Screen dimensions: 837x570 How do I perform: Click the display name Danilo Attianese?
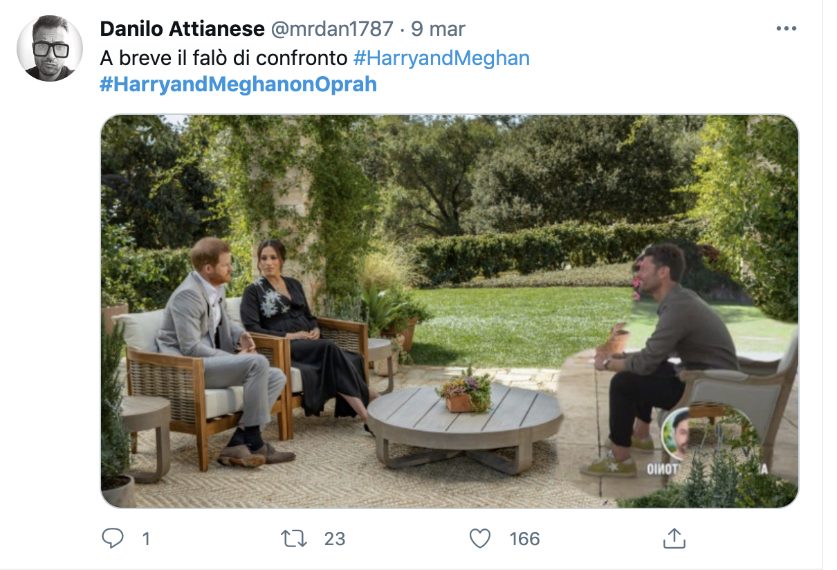pyautogui.click(x=182, y=29)
